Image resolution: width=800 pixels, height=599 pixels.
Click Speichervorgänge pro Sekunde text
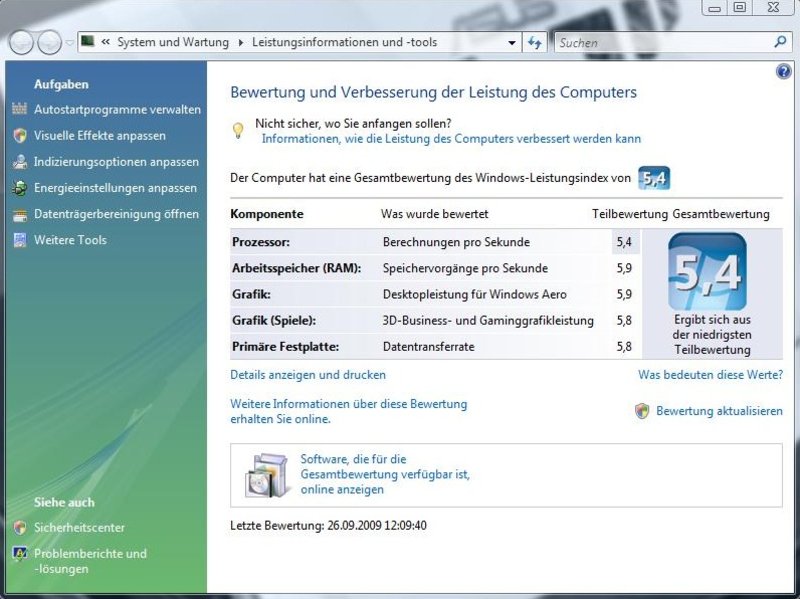tap(465, 268)
